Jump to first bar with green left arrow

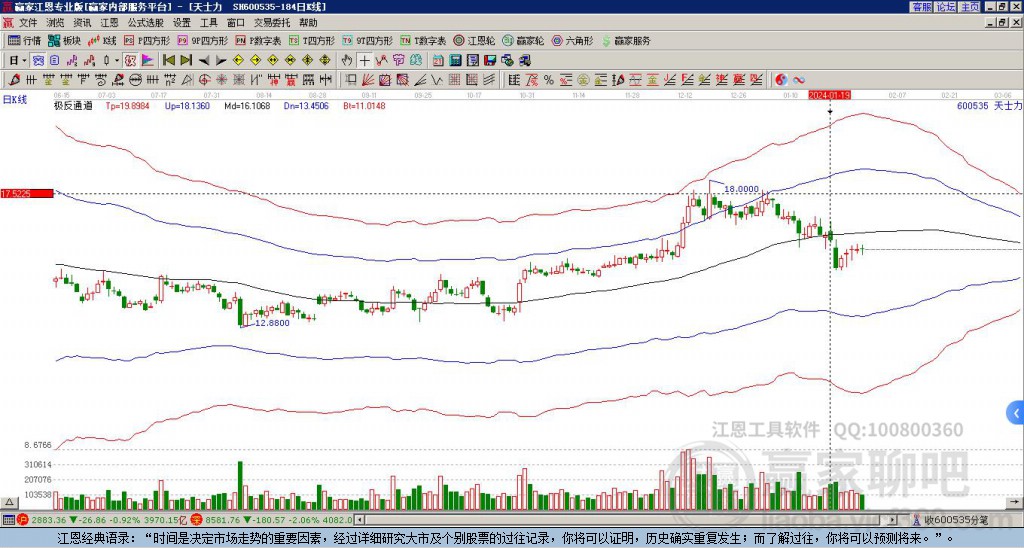pyautogui.click(x=168, y=60)
